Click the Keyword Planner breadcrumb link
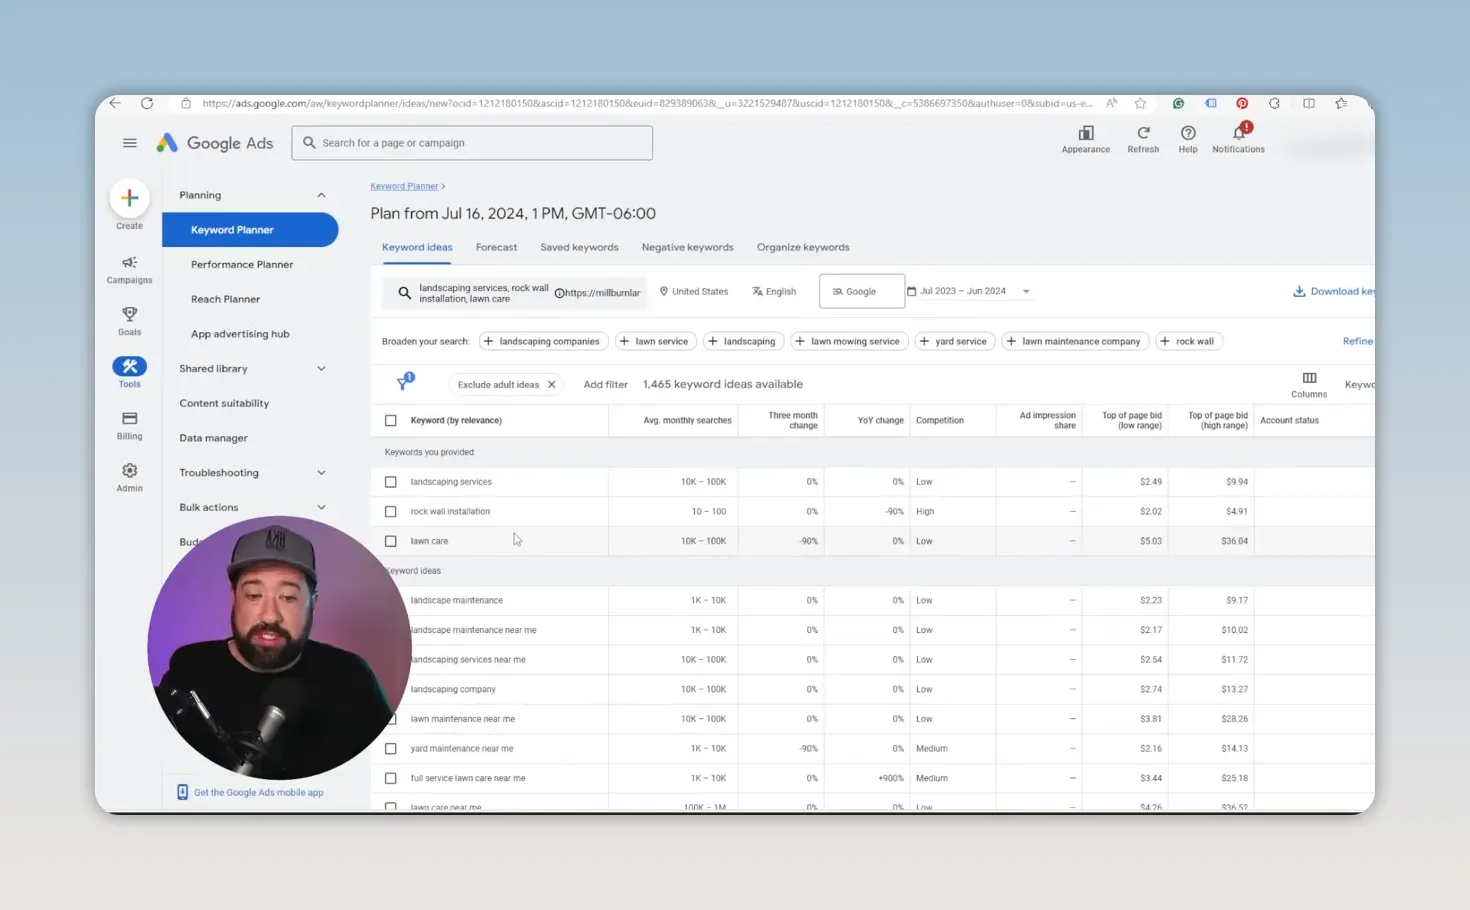 click(x=404, y=186)
